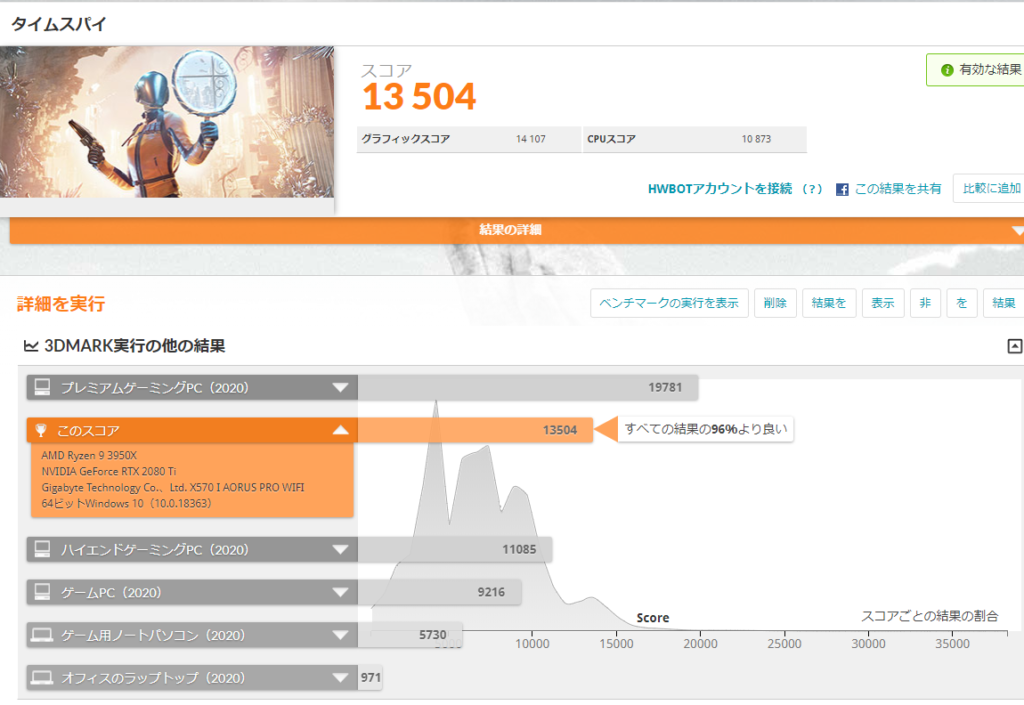The width and height of the screenshot is (1024, 705).
Task: Click the 結果 button at toolbar end
Action: (1004, 303)
